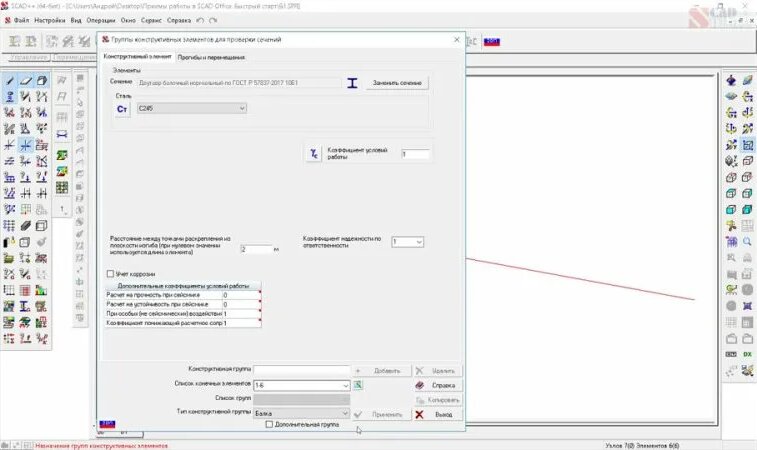Click the 'Конструктивная группа' name field
757x450 pixels.
point(302,370)
